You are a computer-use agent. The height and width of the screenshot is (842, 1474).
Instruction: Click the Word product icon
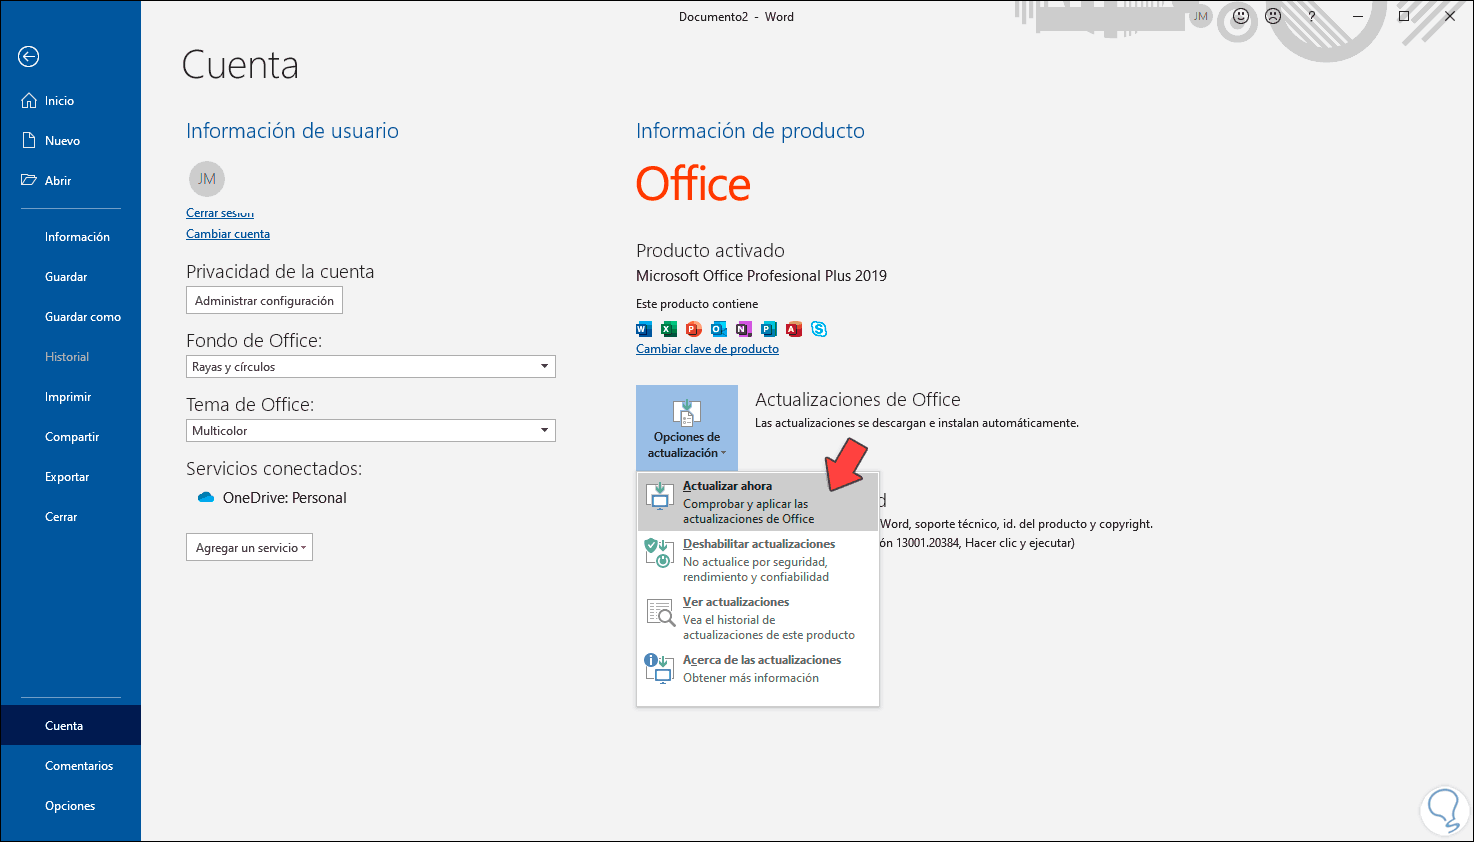click(644, 329)
